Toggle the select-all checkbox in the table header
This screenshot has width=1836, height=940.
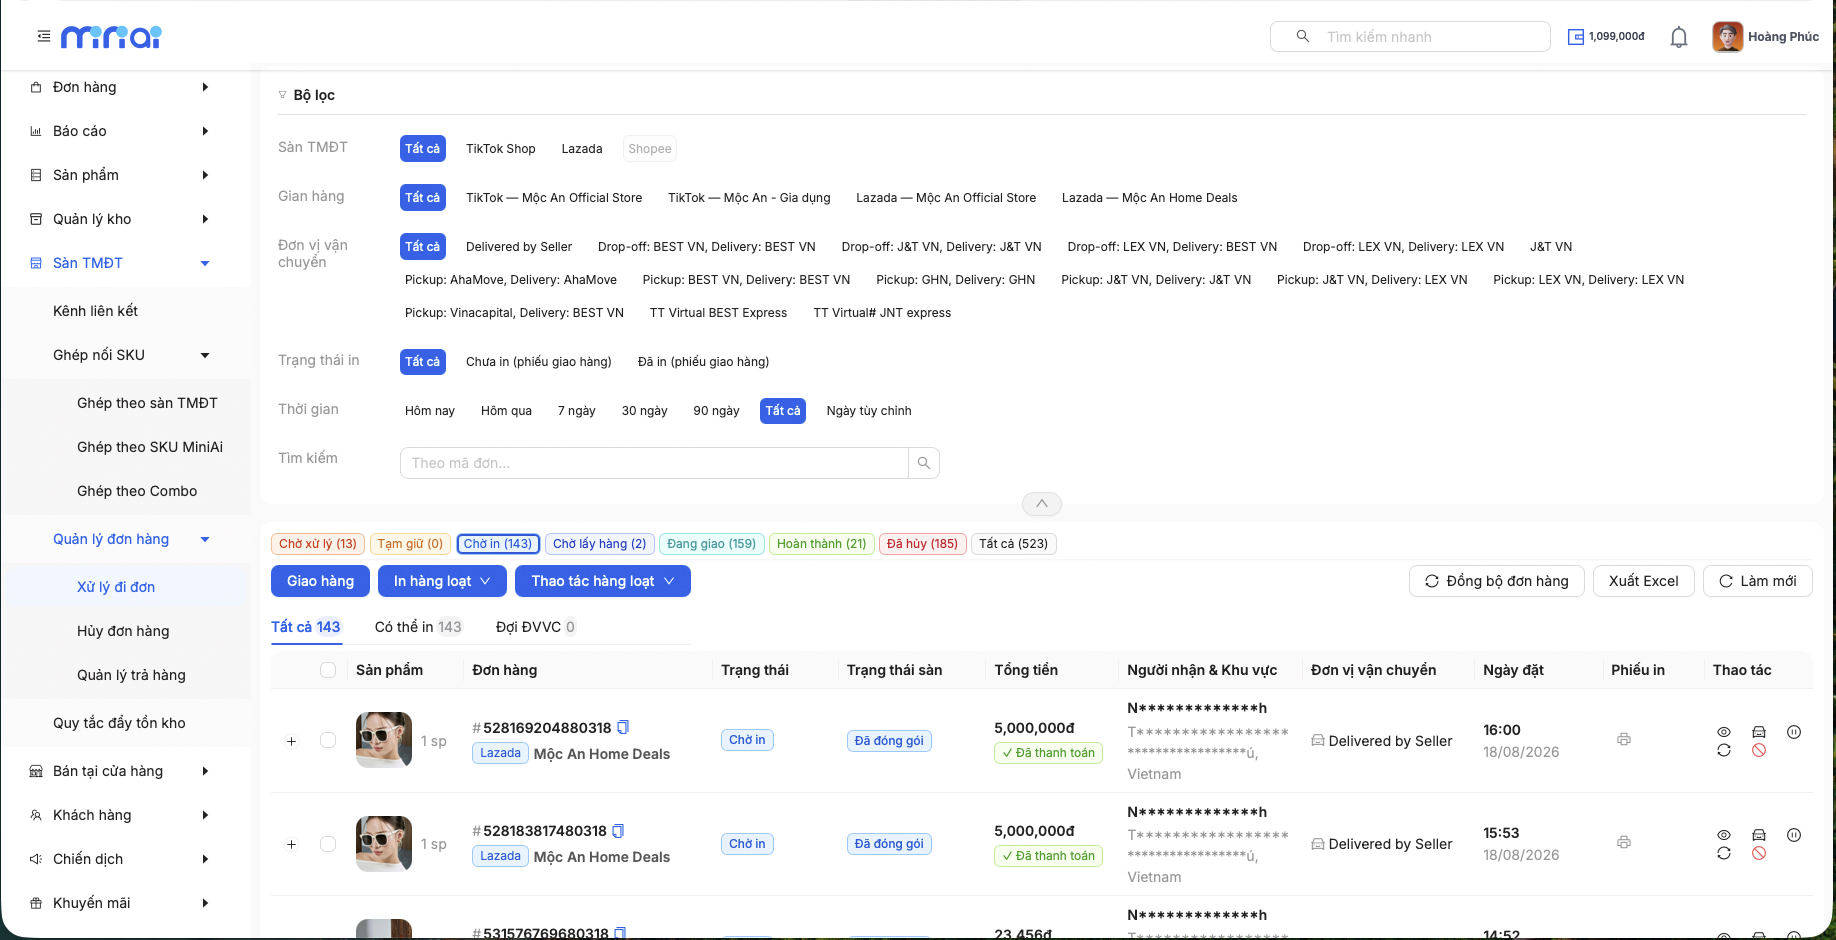(x=328, y=670)
